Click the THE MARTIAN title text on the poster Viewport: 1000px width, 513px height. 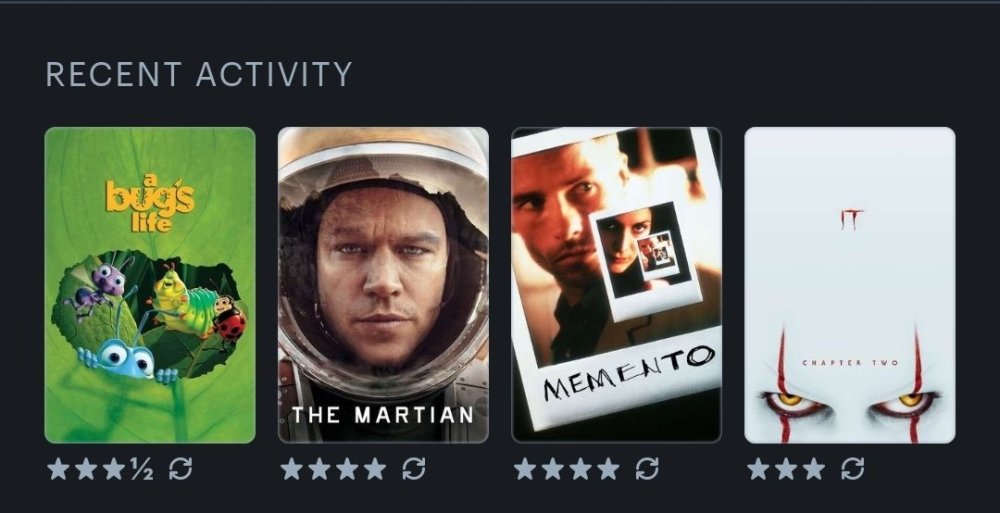[383, 415]
